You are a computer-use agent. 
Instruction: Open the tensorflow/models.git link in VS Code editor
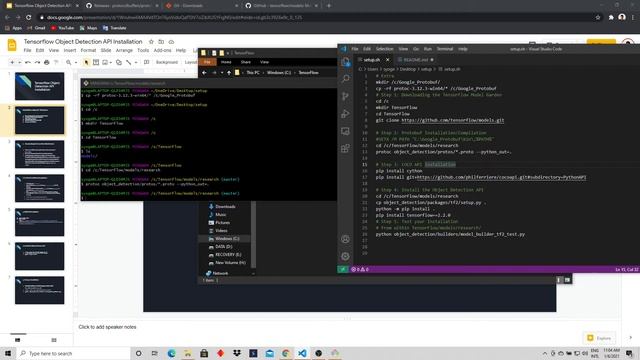tap(453, 120)
